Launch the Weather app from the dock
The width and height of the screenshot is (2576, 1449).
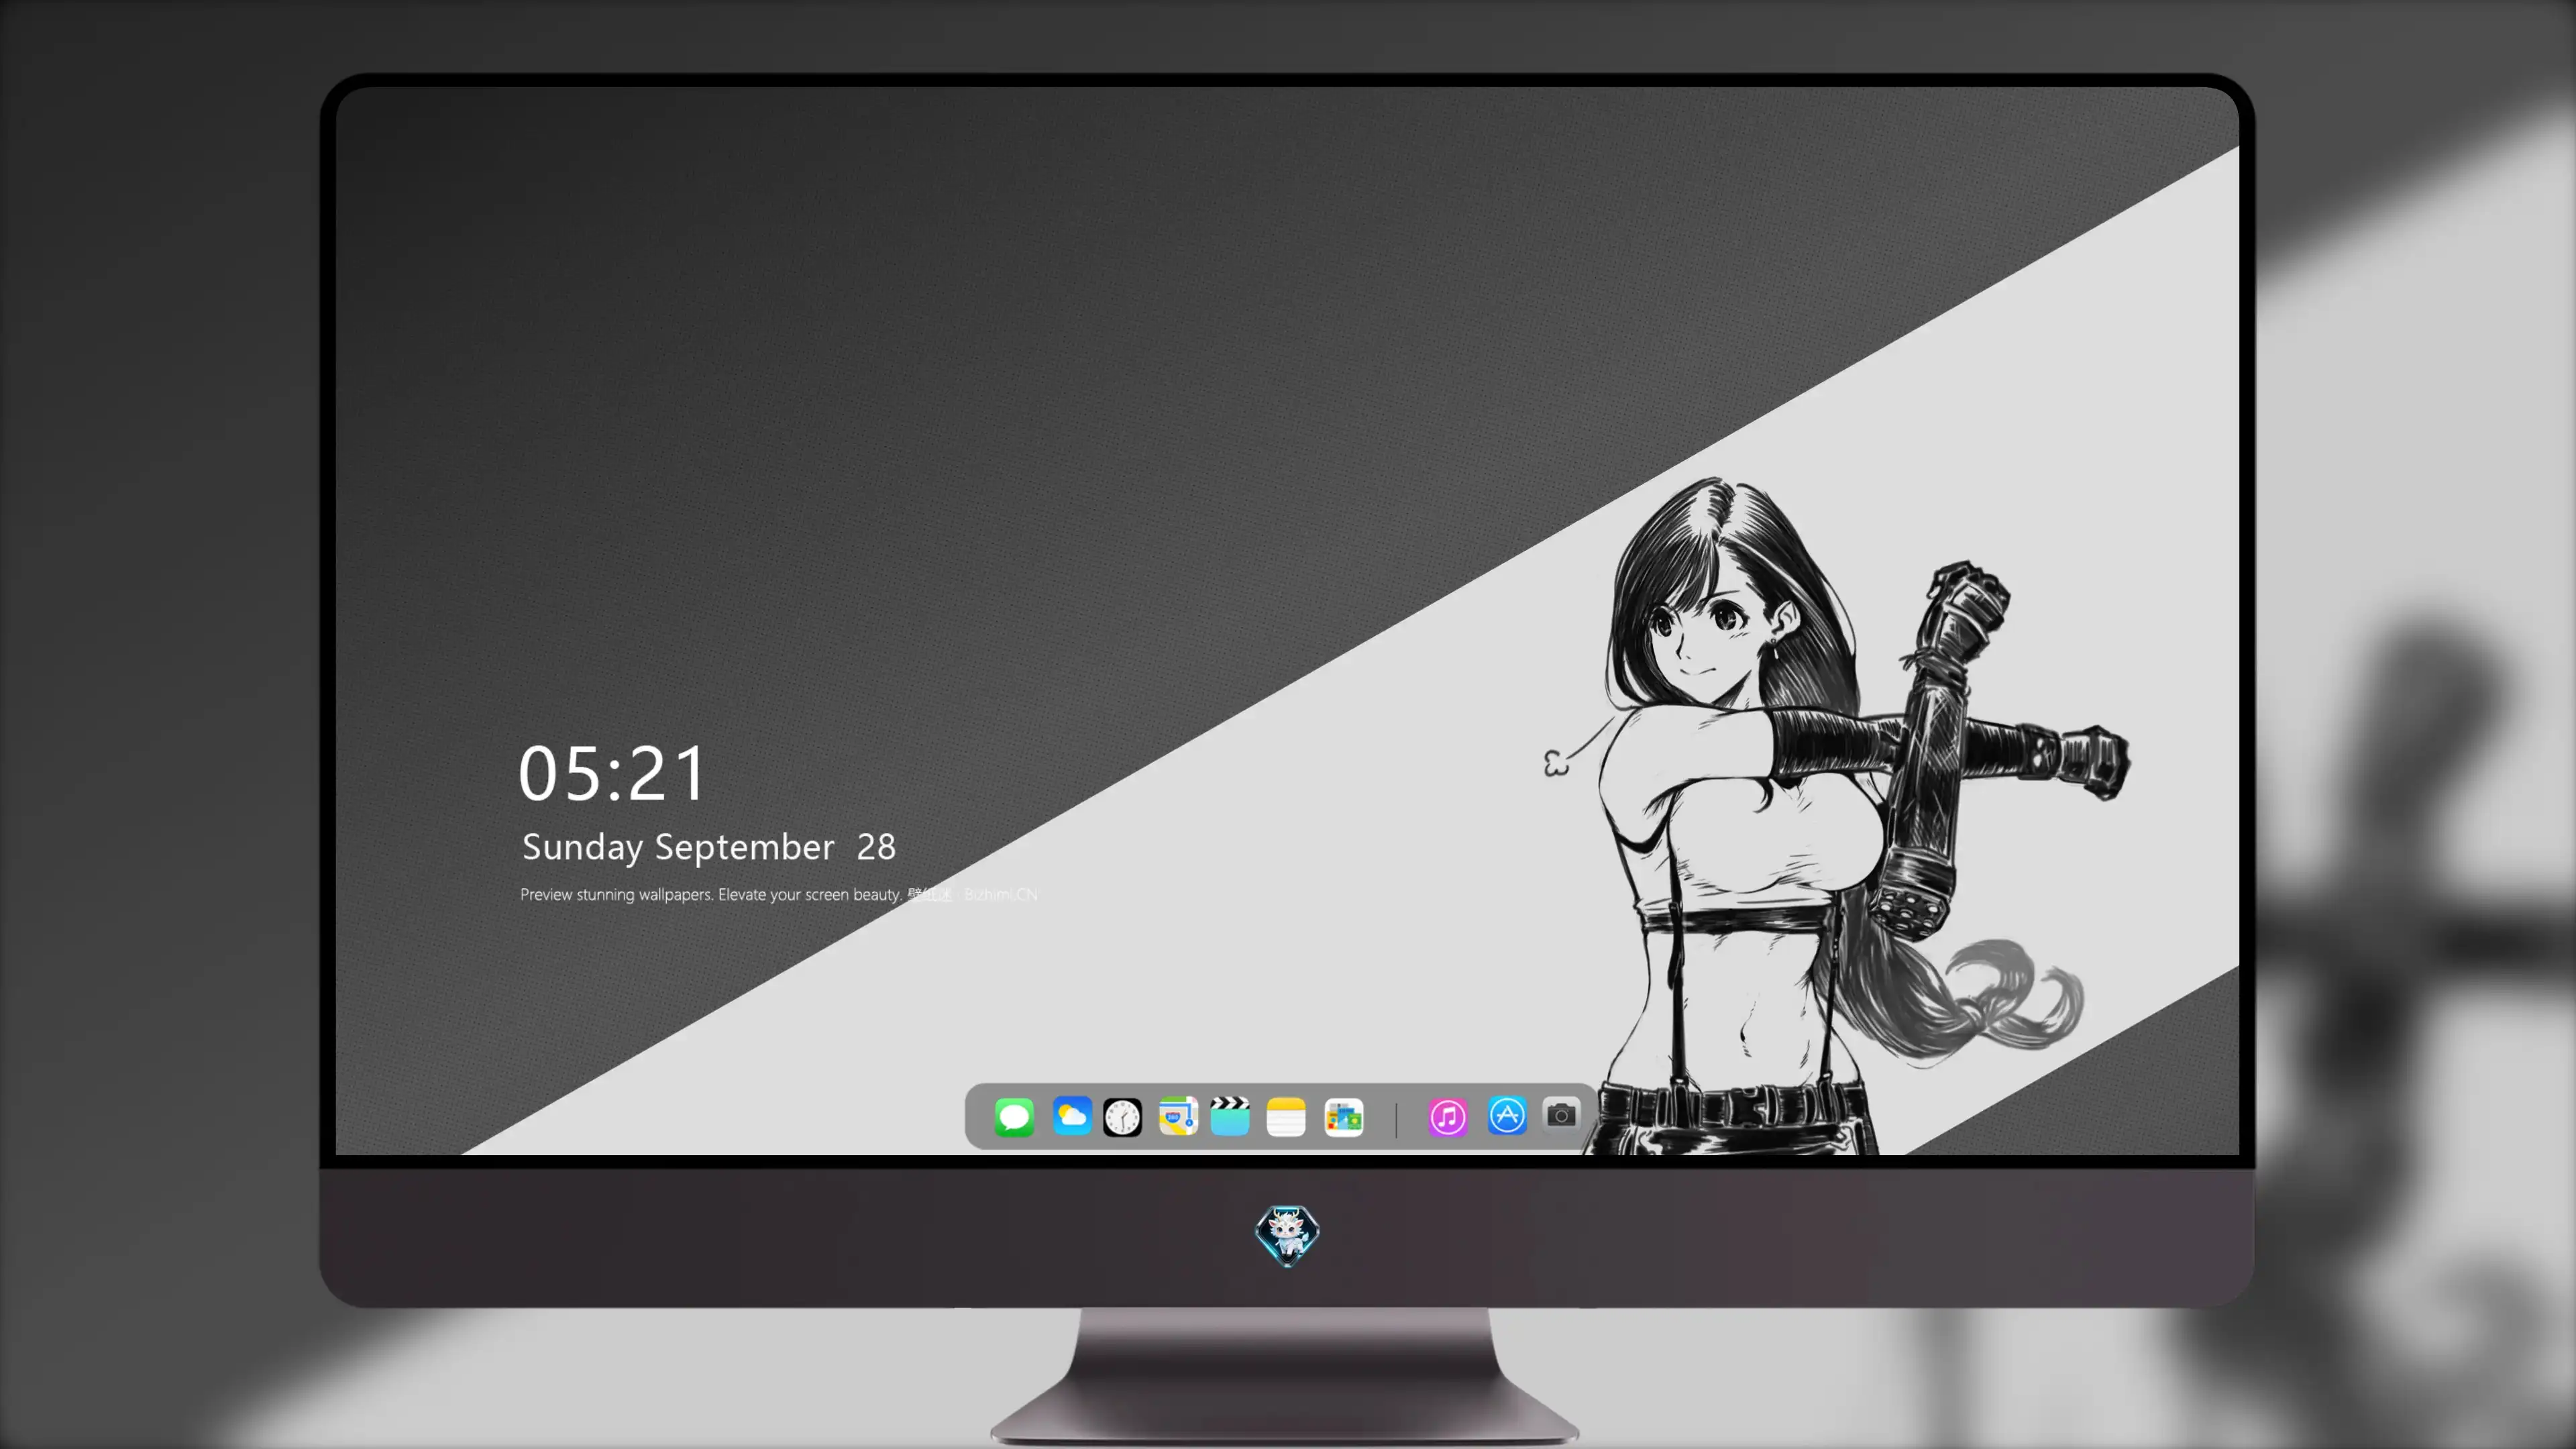pos(1071,1117)
